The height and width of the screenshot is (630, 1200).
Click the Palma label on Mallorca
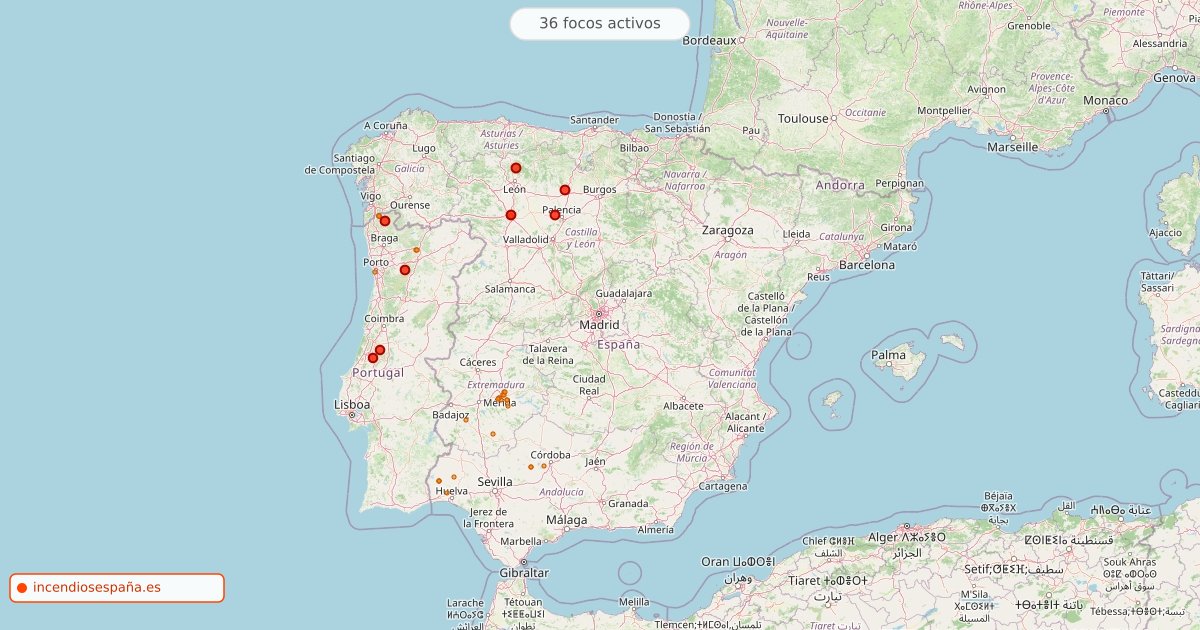click(x=889, y=355)
